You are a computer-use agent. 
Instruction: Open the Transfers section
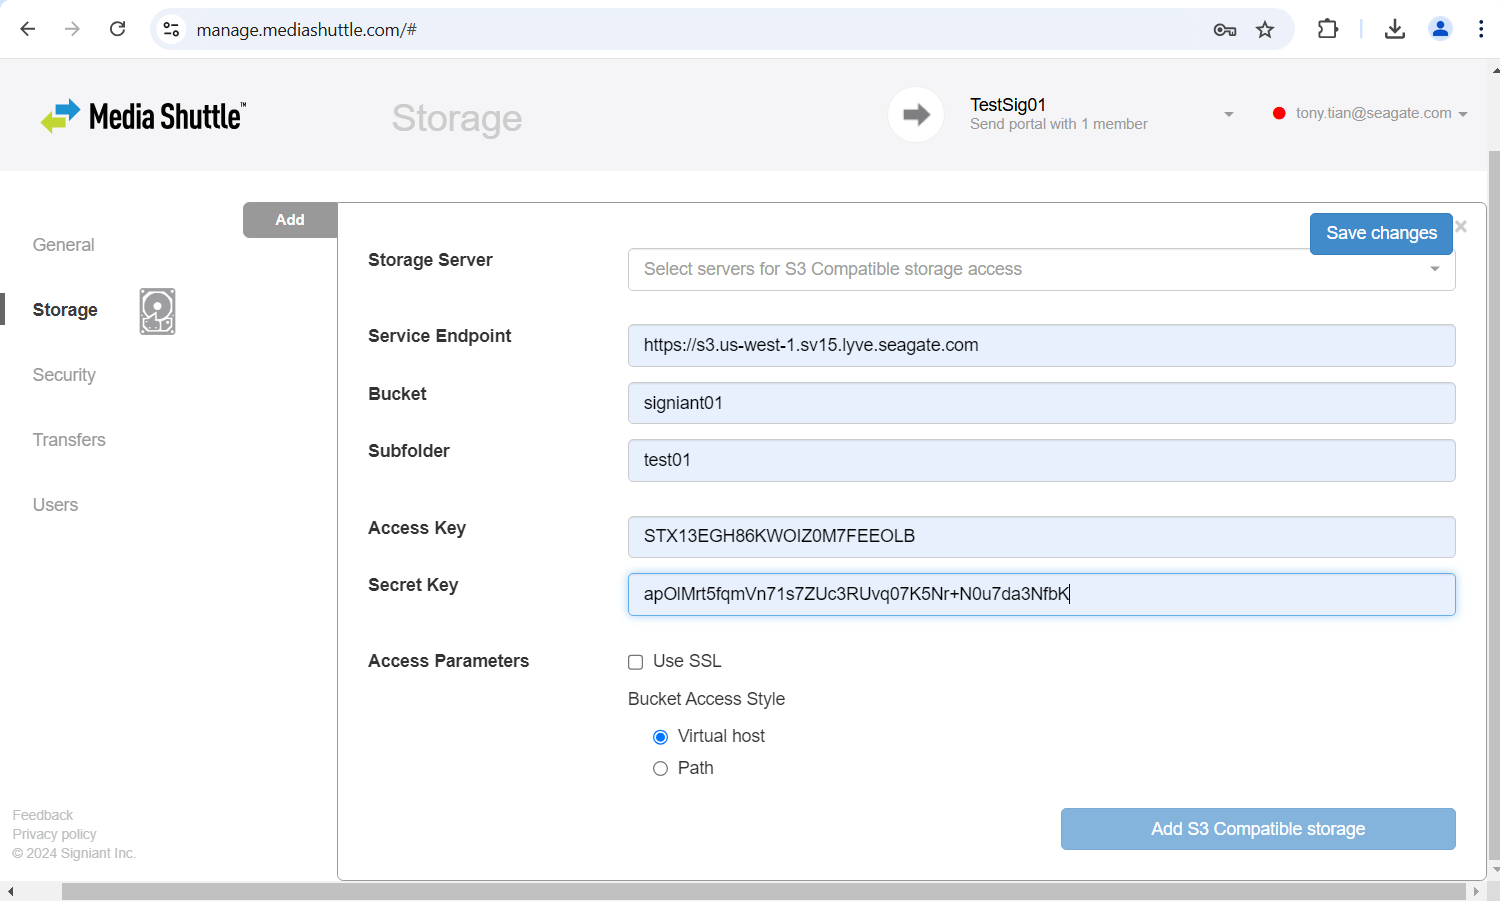pyautogui.click(x=69, y=440)
